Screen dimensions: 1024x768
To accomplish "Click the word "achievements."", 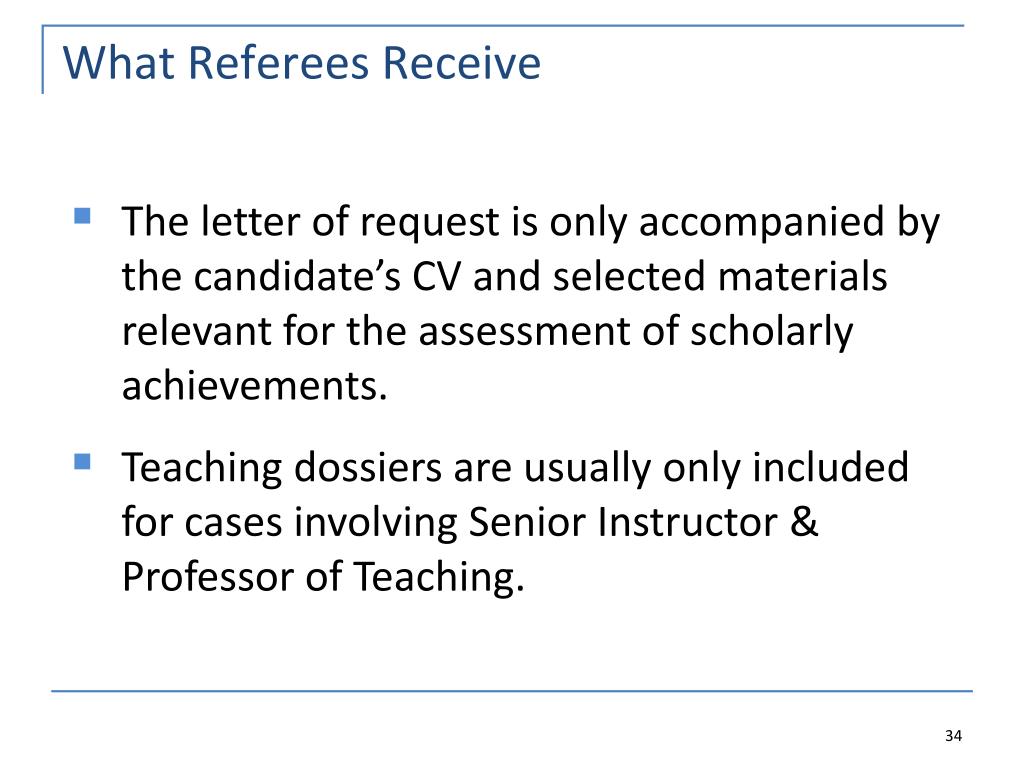I will (x=255, y=385).
